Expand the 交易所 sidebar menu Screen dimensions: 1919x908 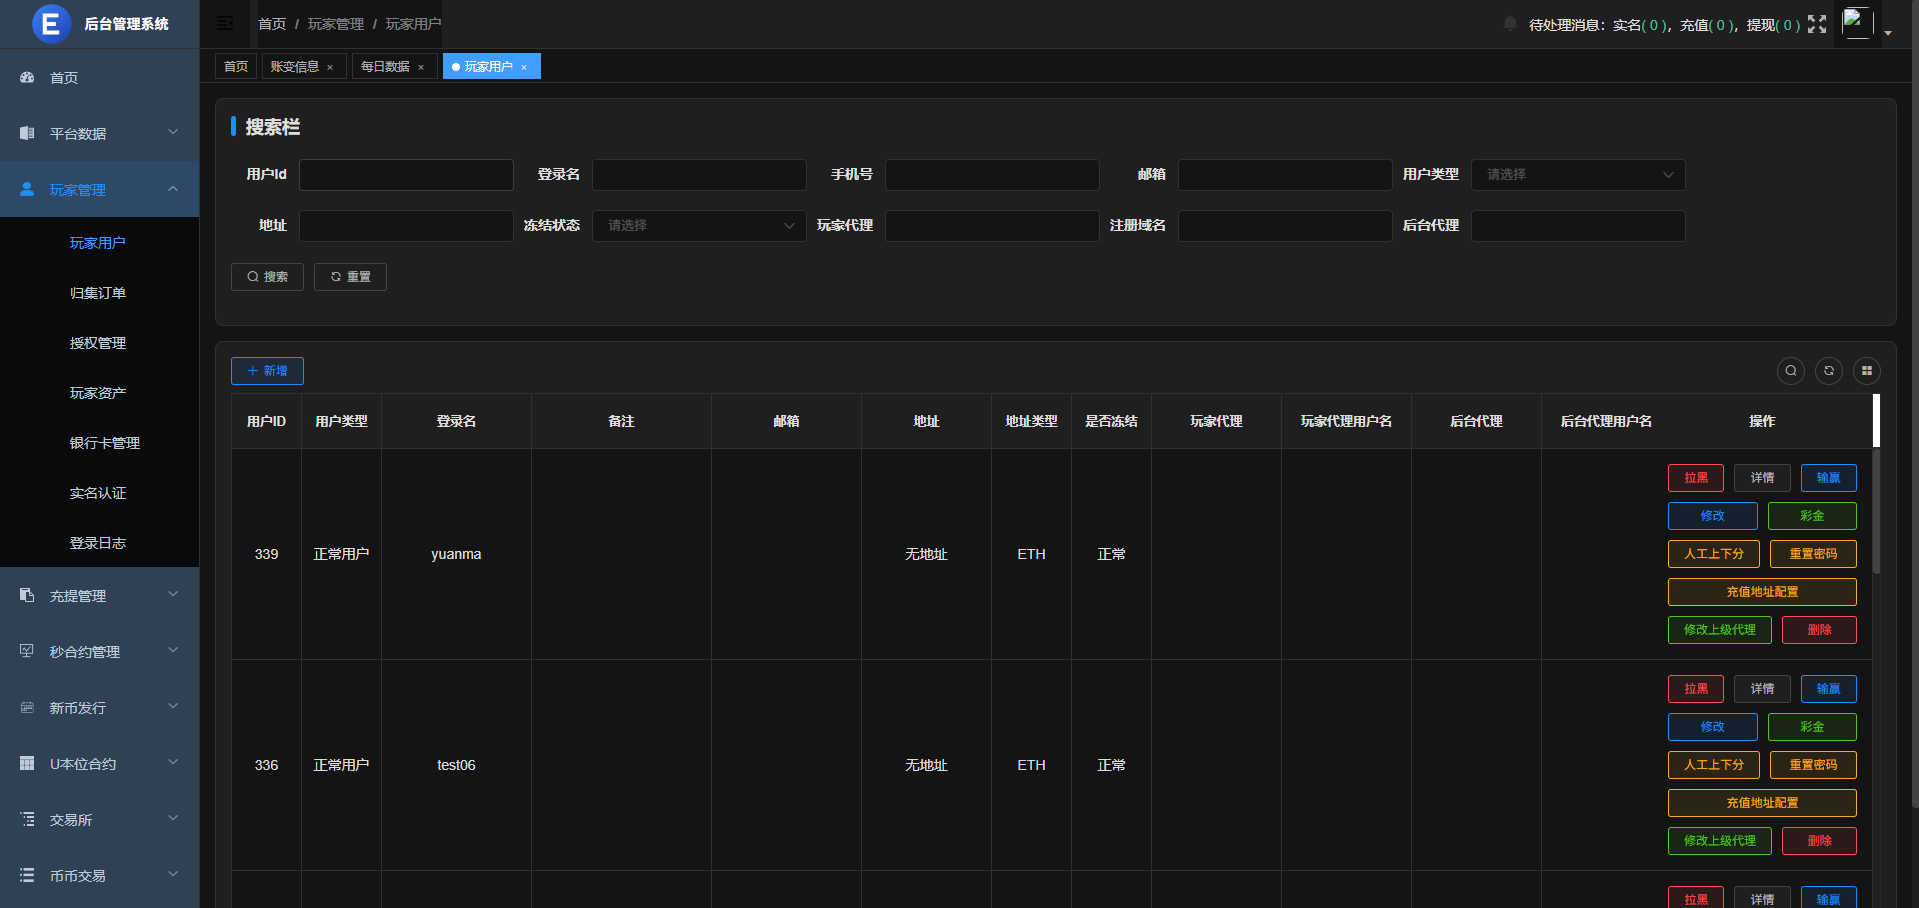click(100, 819)
